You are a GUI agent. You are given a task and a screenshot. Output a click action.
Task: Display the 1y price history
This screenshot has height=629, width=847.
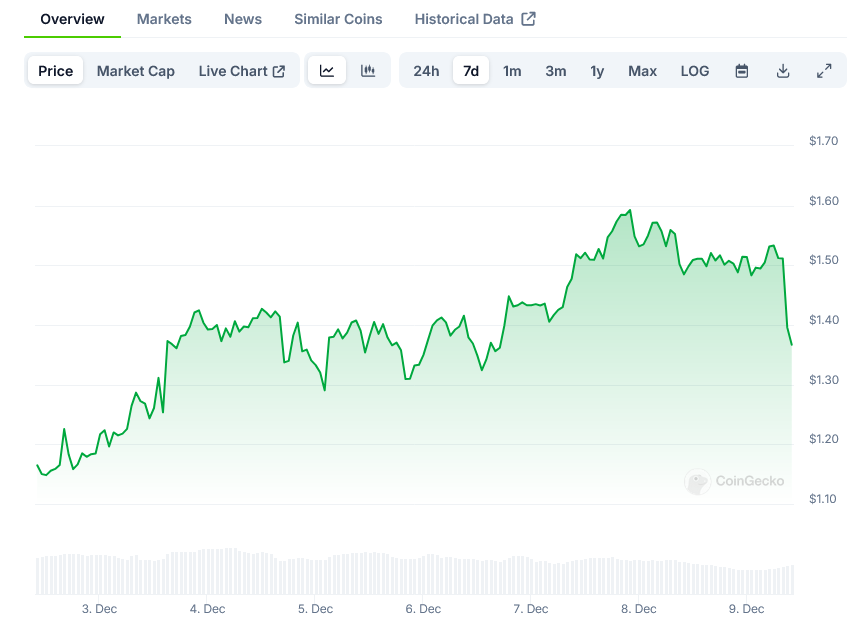(x=597, y=71)
